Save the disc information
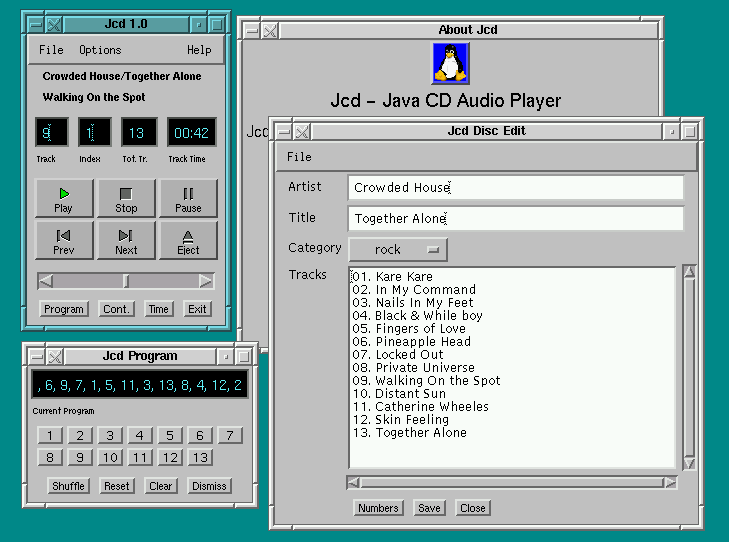729x542 pixels. [x=429, y=508]
